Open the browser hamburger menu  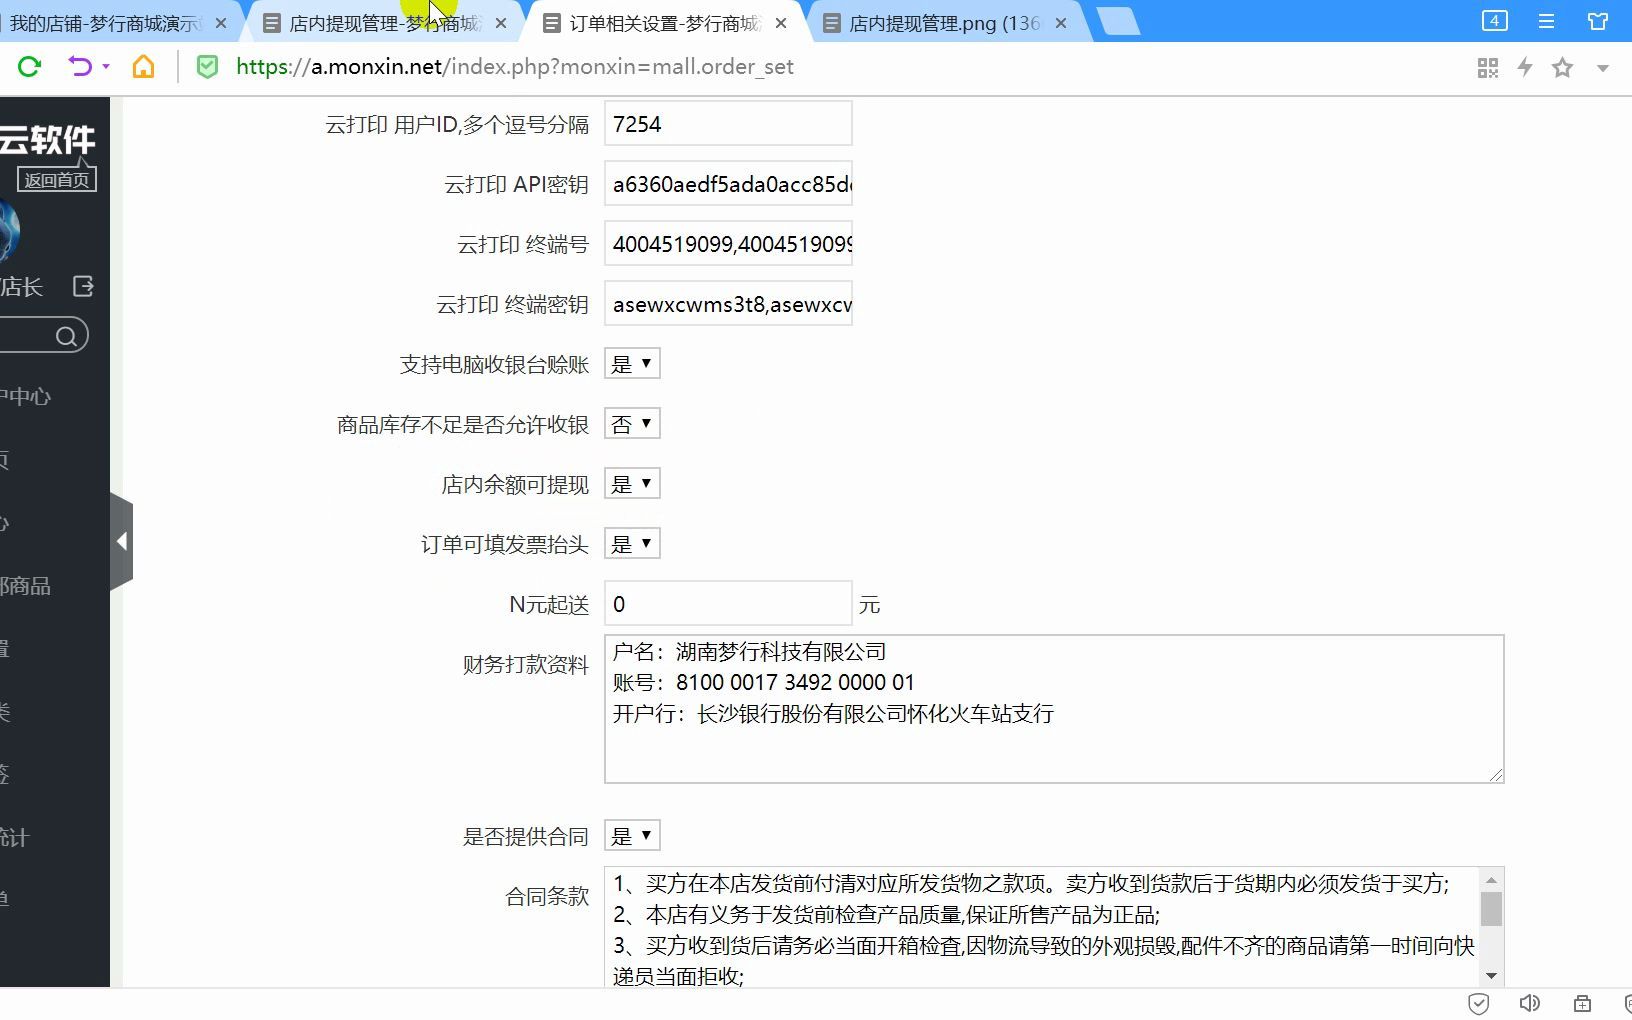coord(1546,21)
